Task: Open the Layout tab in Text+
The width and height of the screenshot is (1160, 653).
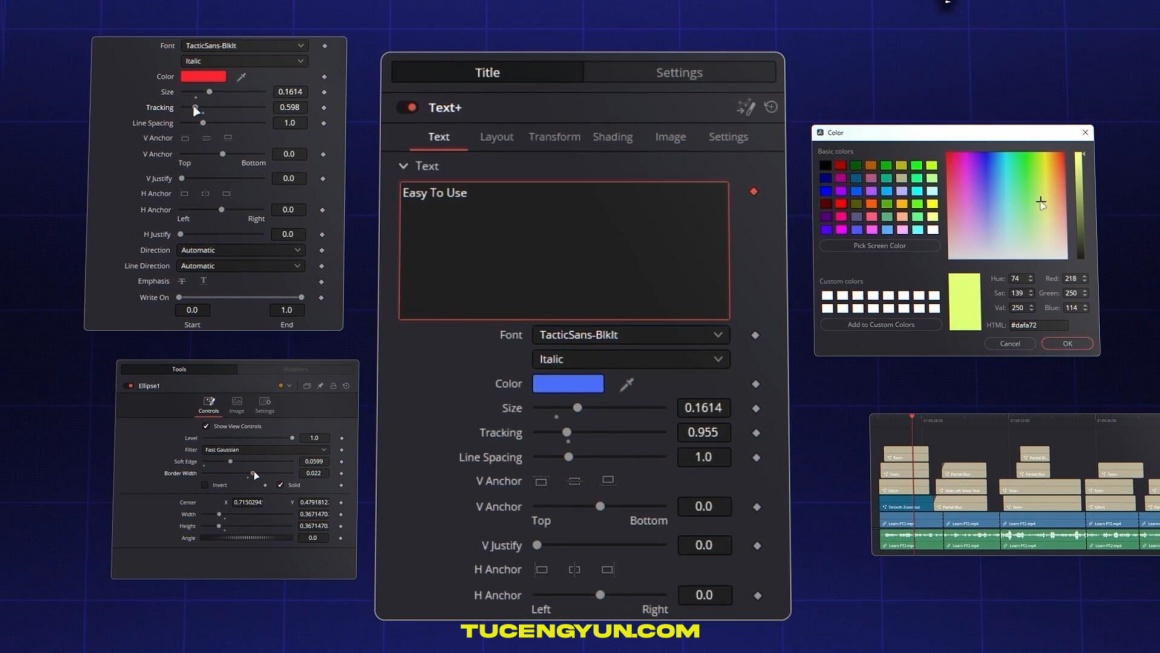Action: [496, 137]
